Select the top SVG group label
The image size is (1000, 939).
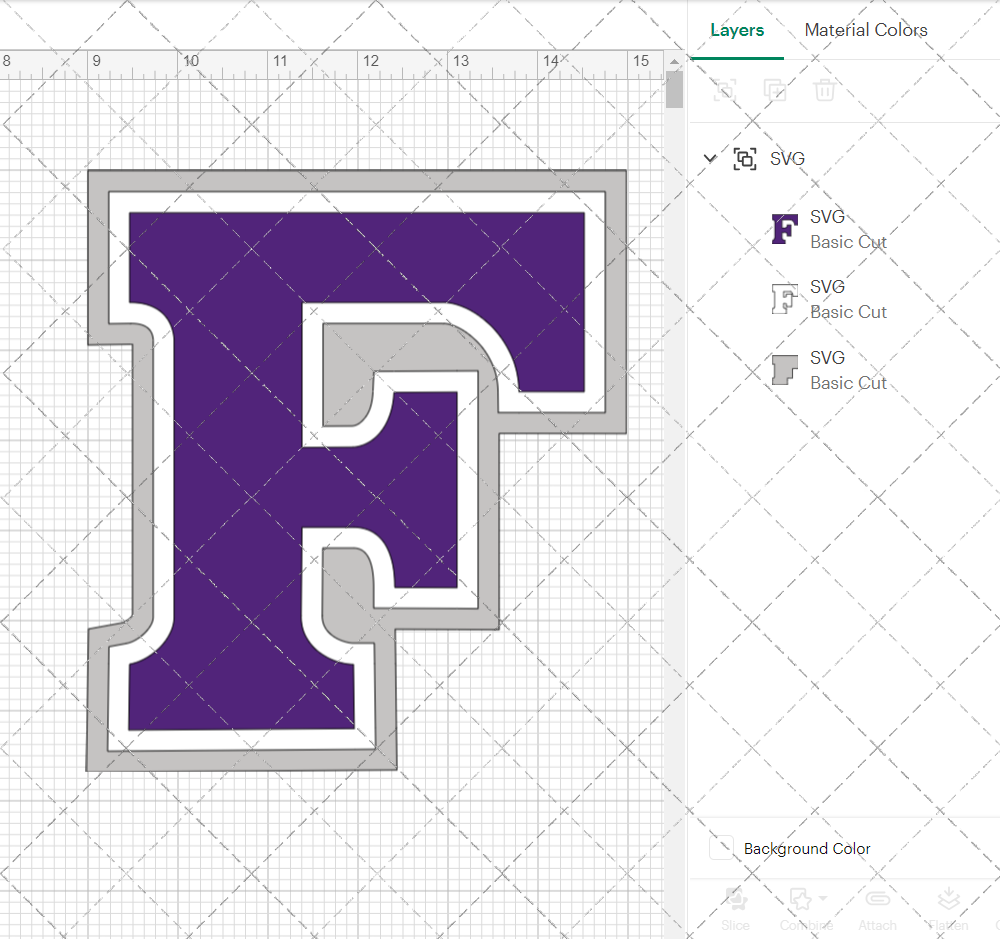(x=787, y=158)
